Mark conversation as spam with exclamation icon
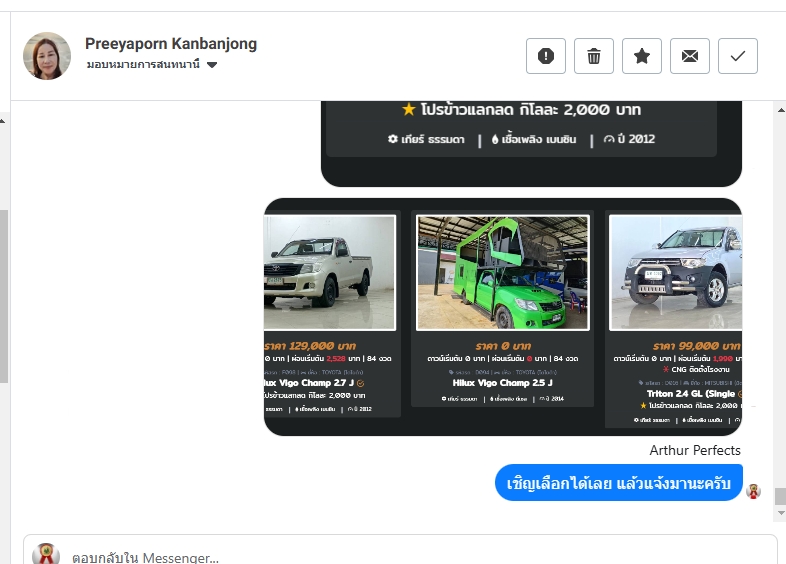Screen dimensions: 786x564 [x=546, y=56]
